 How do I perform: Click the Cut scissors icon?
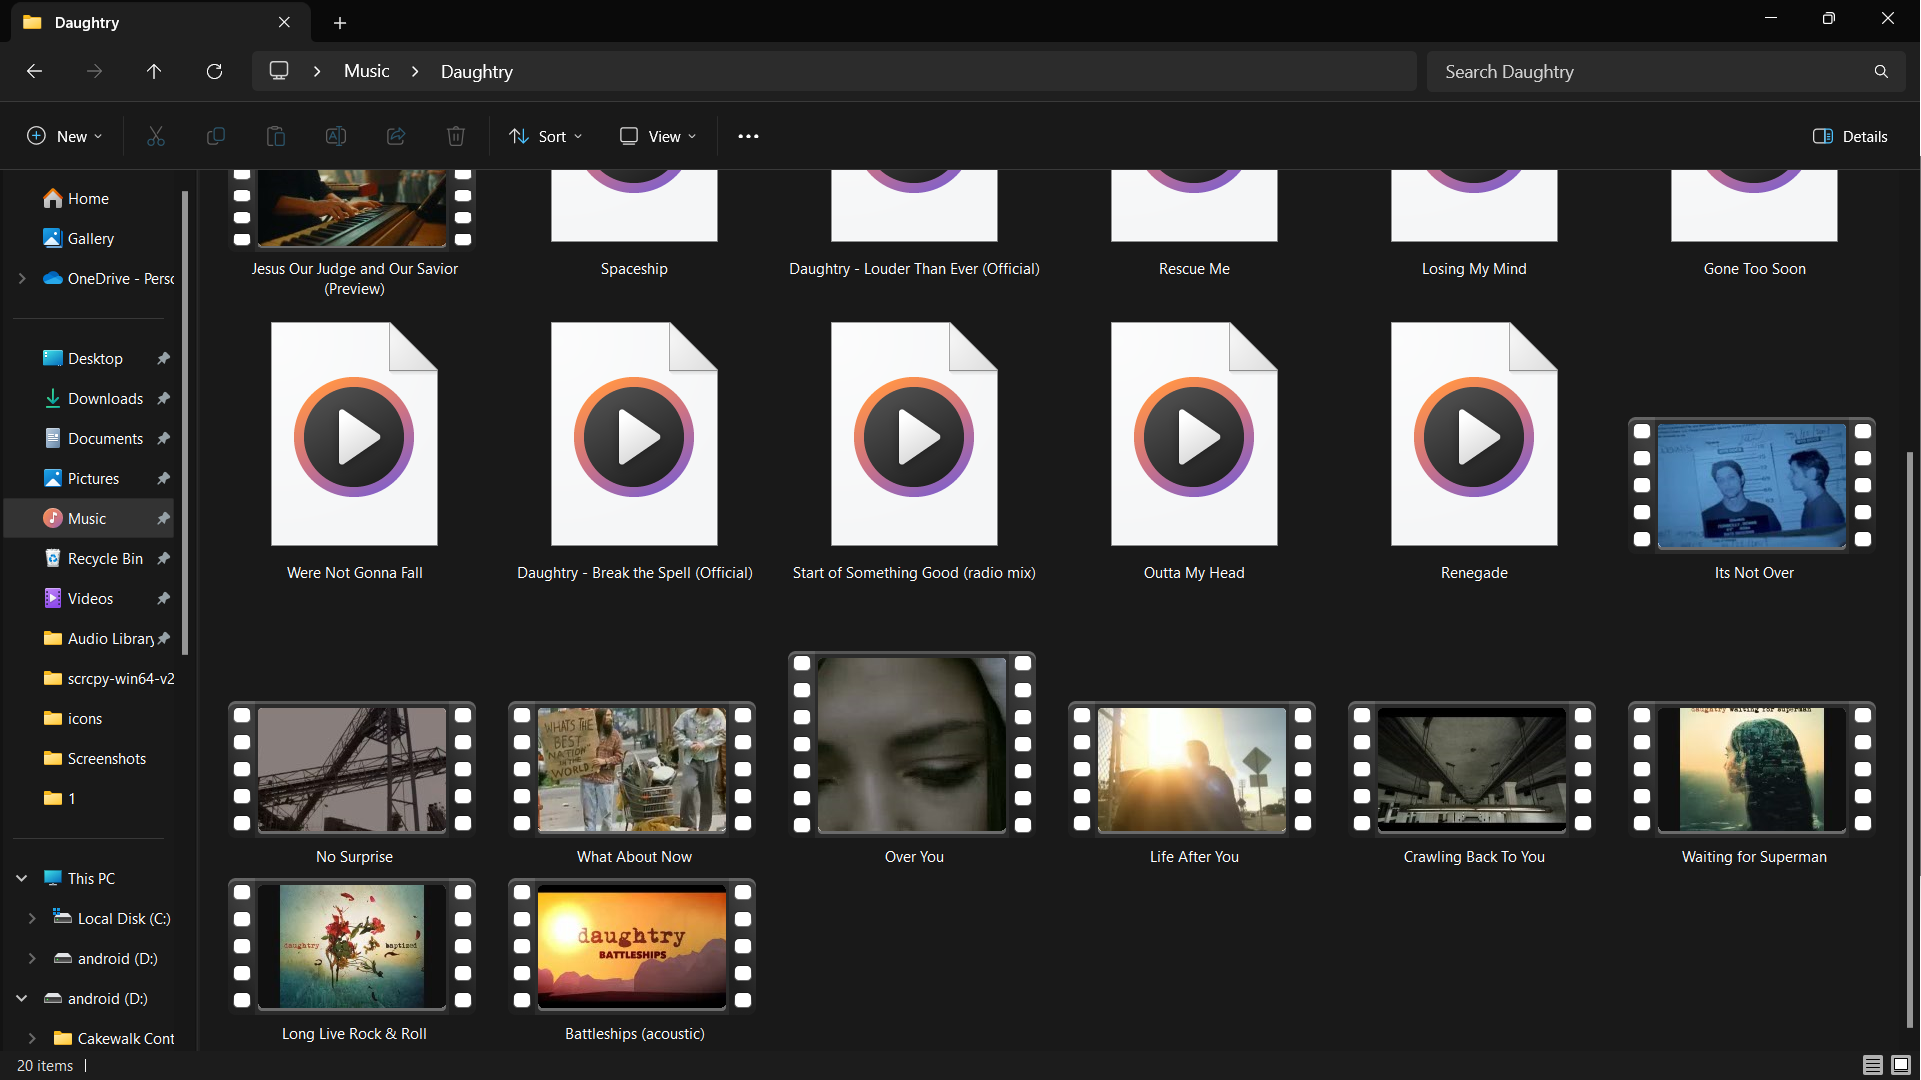[x=155, y=136]
